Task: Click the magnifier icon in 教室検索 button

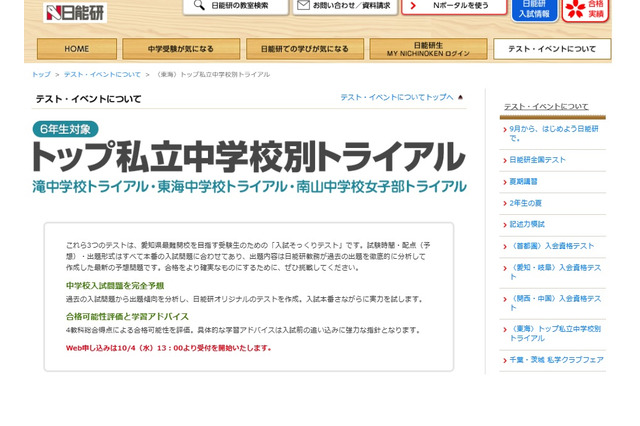Action: pos(199,5)
